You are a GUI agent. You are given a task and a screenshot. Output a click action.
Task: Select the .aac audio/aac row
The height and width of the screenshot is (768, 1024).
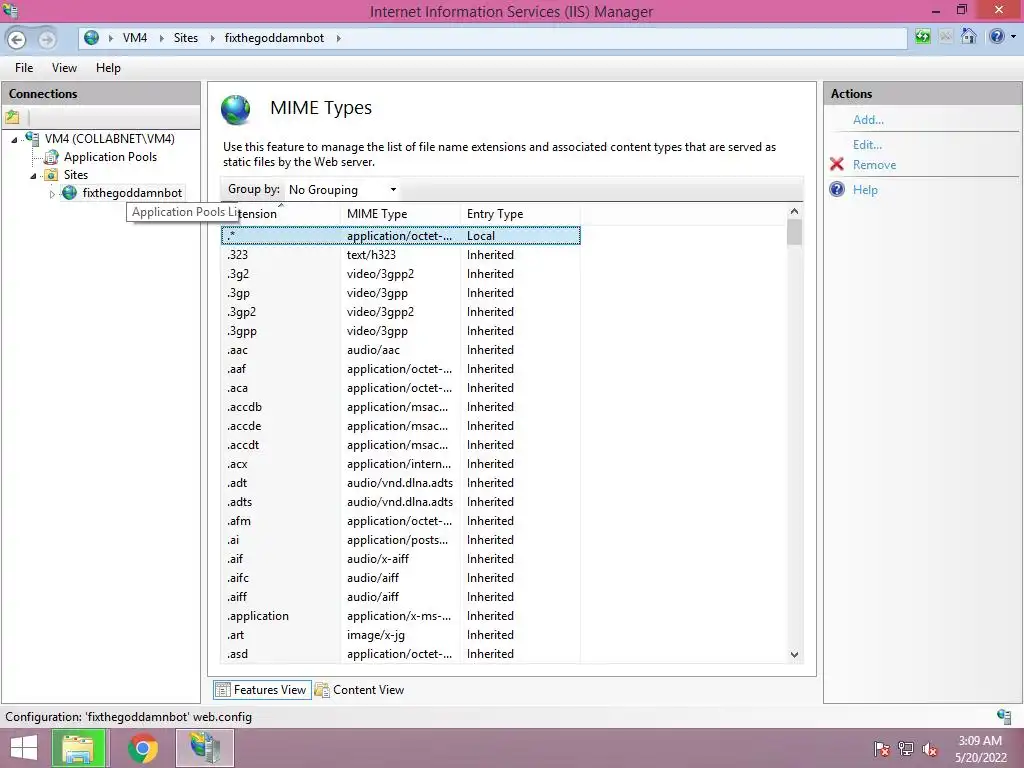(x=401, y=350)
